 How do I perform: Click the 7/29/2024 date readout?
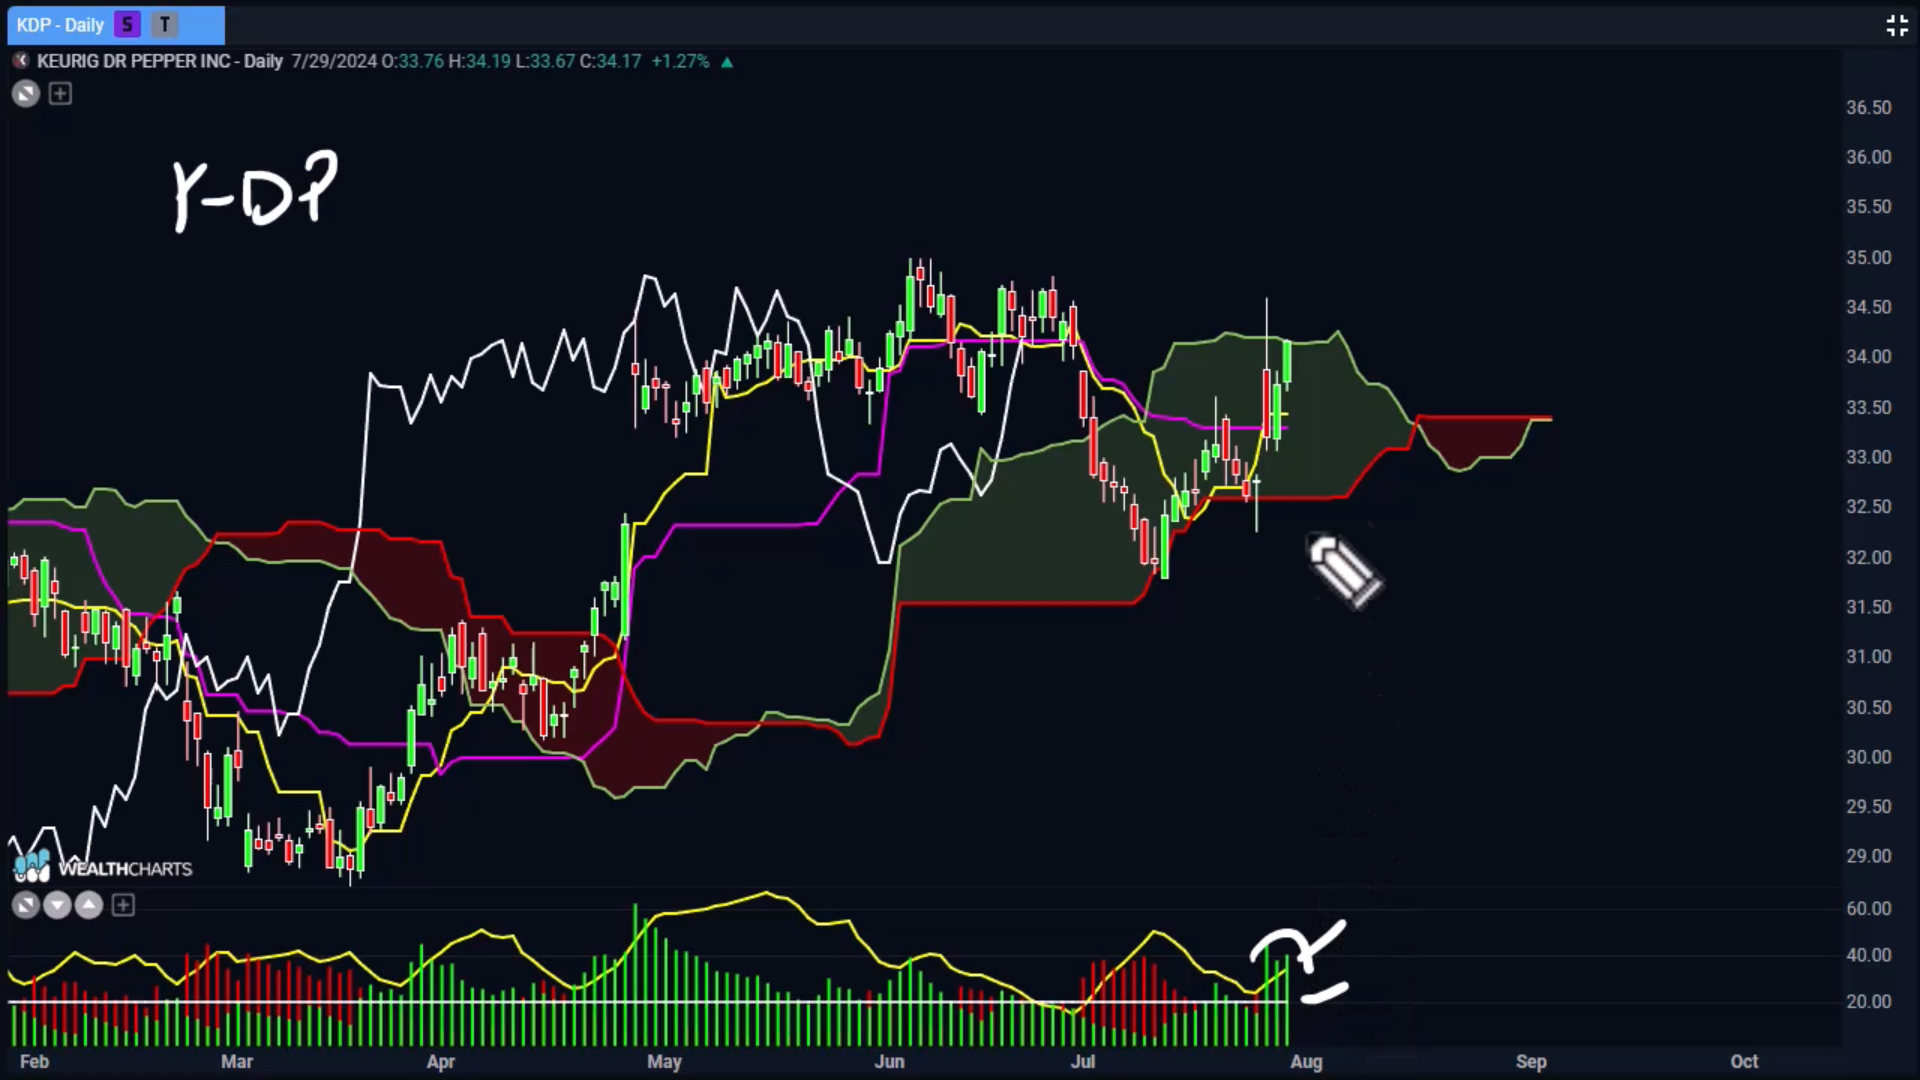334,61
